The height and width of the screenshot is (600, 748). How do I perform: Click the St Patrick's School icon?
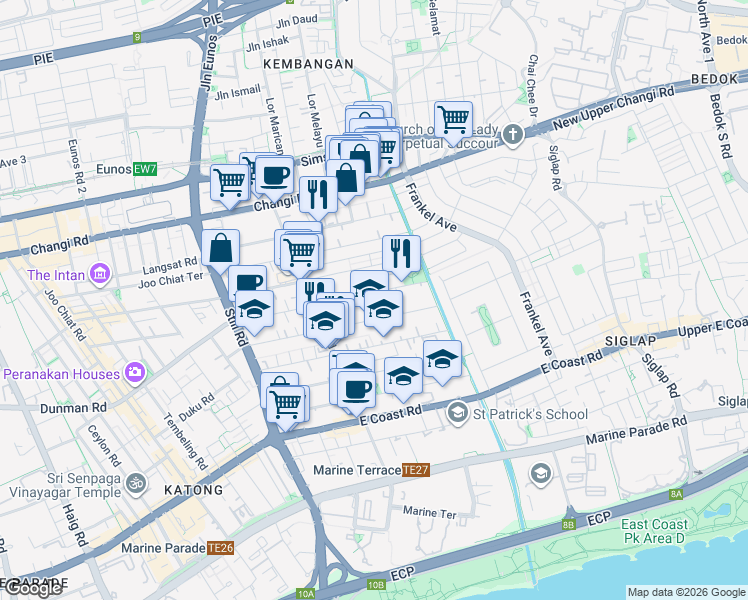457,413
